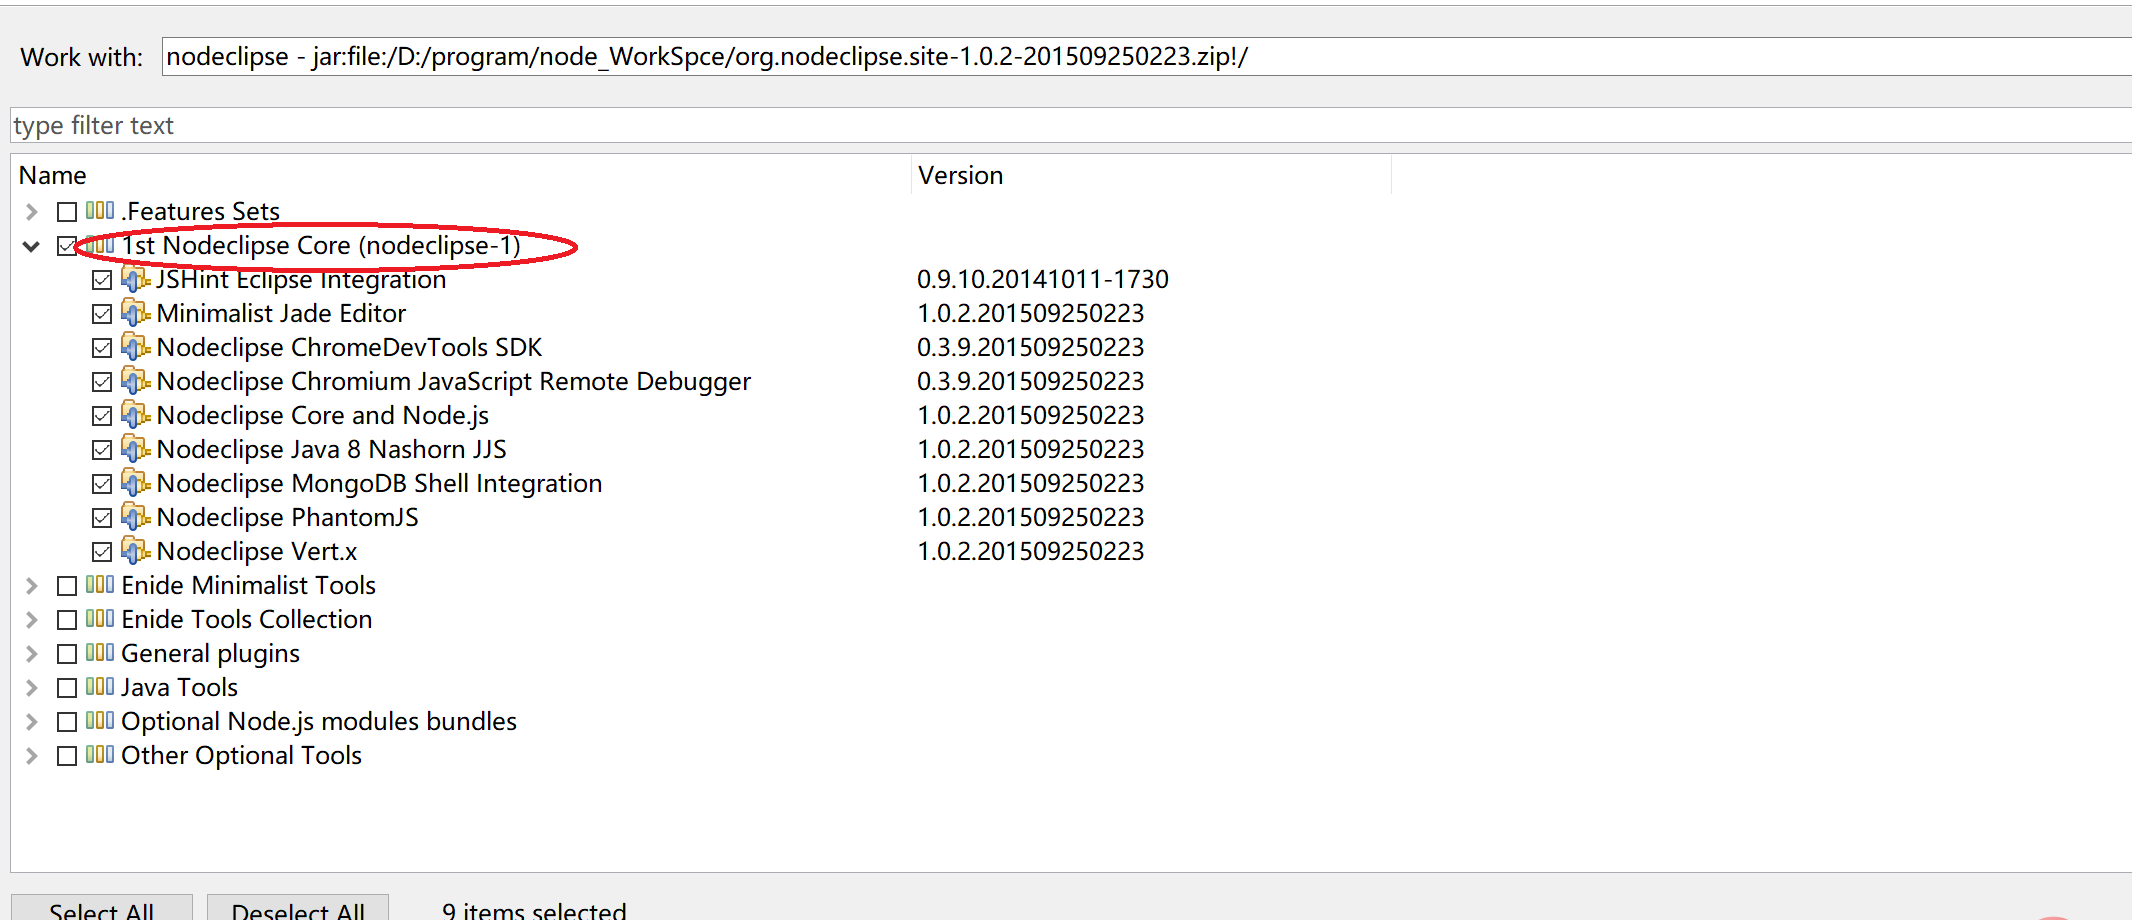Select the Nodeclipse PhantomJS row label
Screen dimensions: 2132x920
point(288,517)
